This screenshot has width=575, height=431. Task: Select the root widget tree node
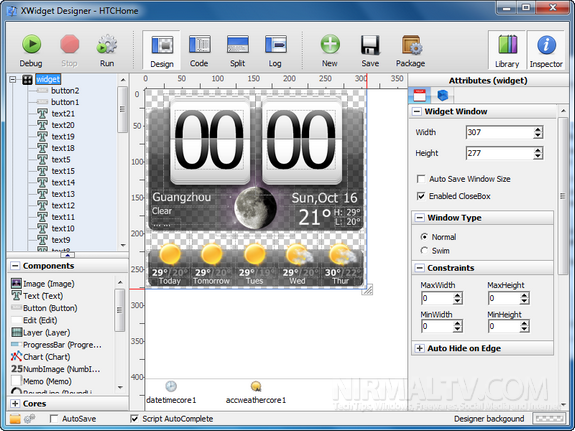(48, 79)
